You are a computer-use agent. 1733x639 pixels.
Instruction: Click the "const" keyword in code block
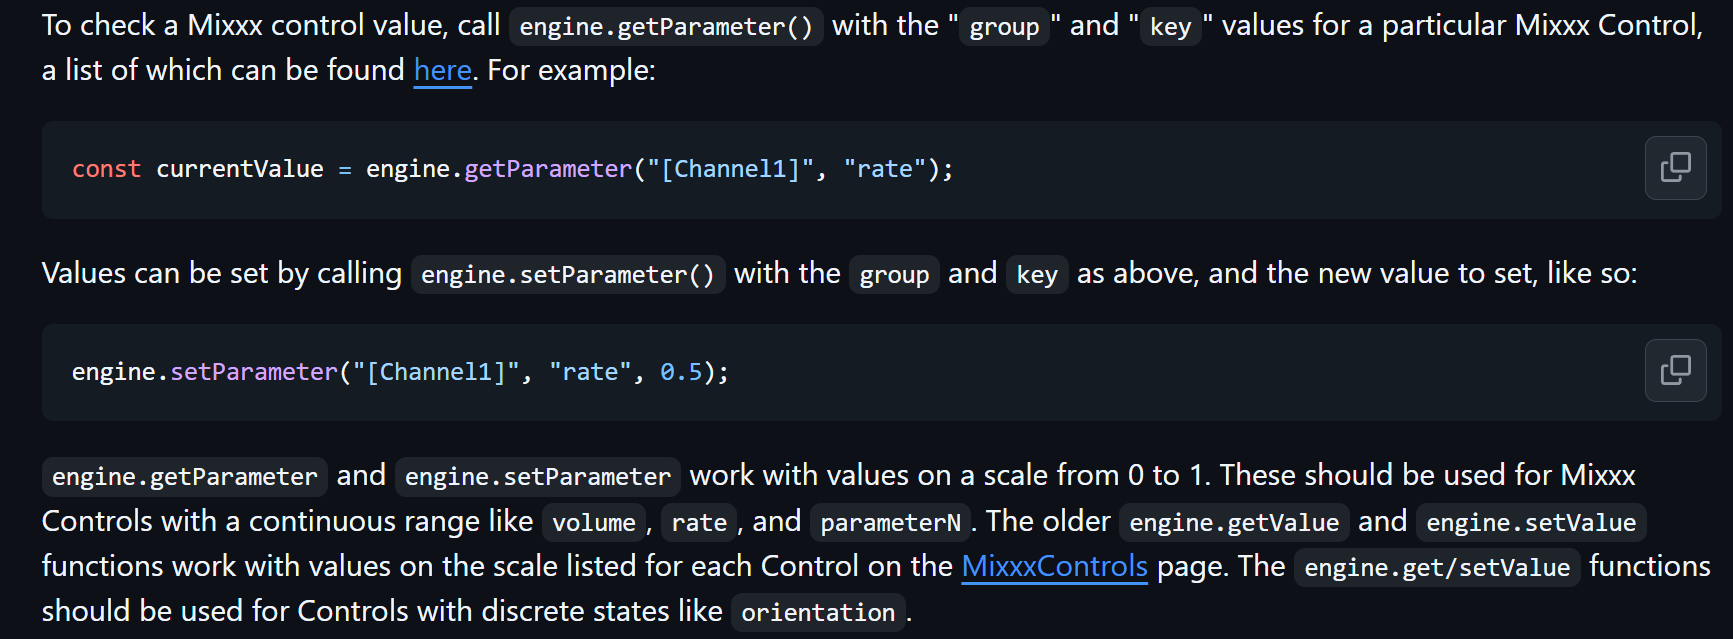coord(106,169)
